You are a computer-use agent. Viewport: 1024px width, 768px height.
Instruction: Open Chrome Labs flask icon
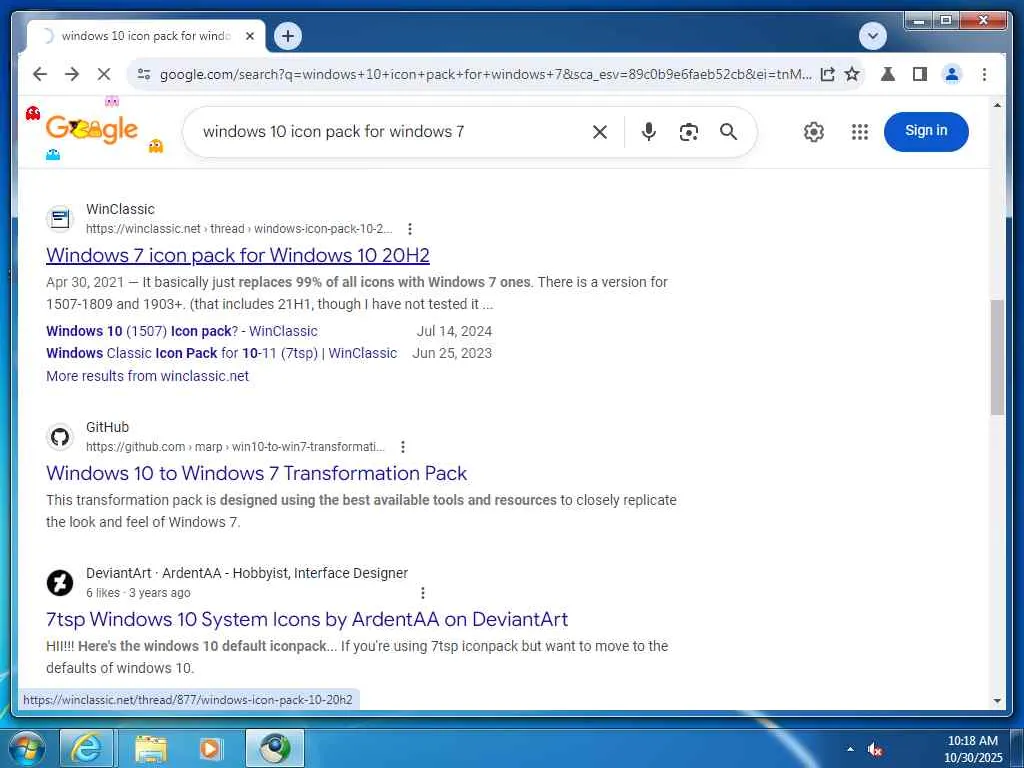[888, 74]
